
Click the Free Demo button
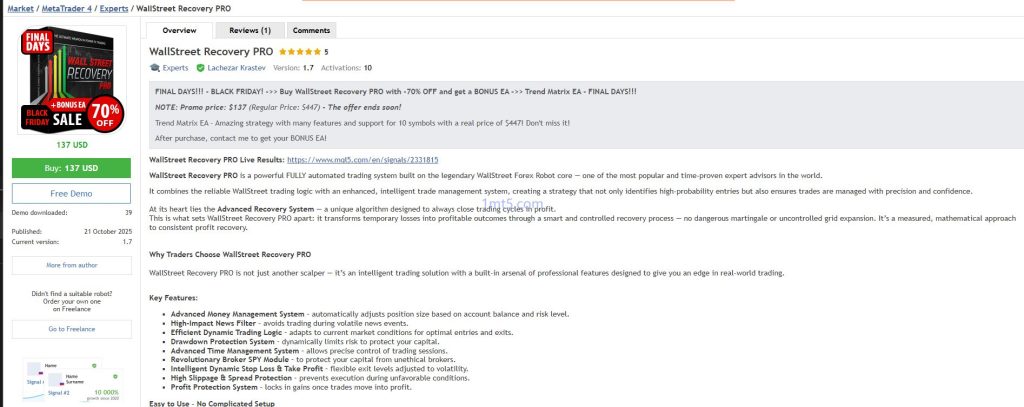click(x=71, y=193)
